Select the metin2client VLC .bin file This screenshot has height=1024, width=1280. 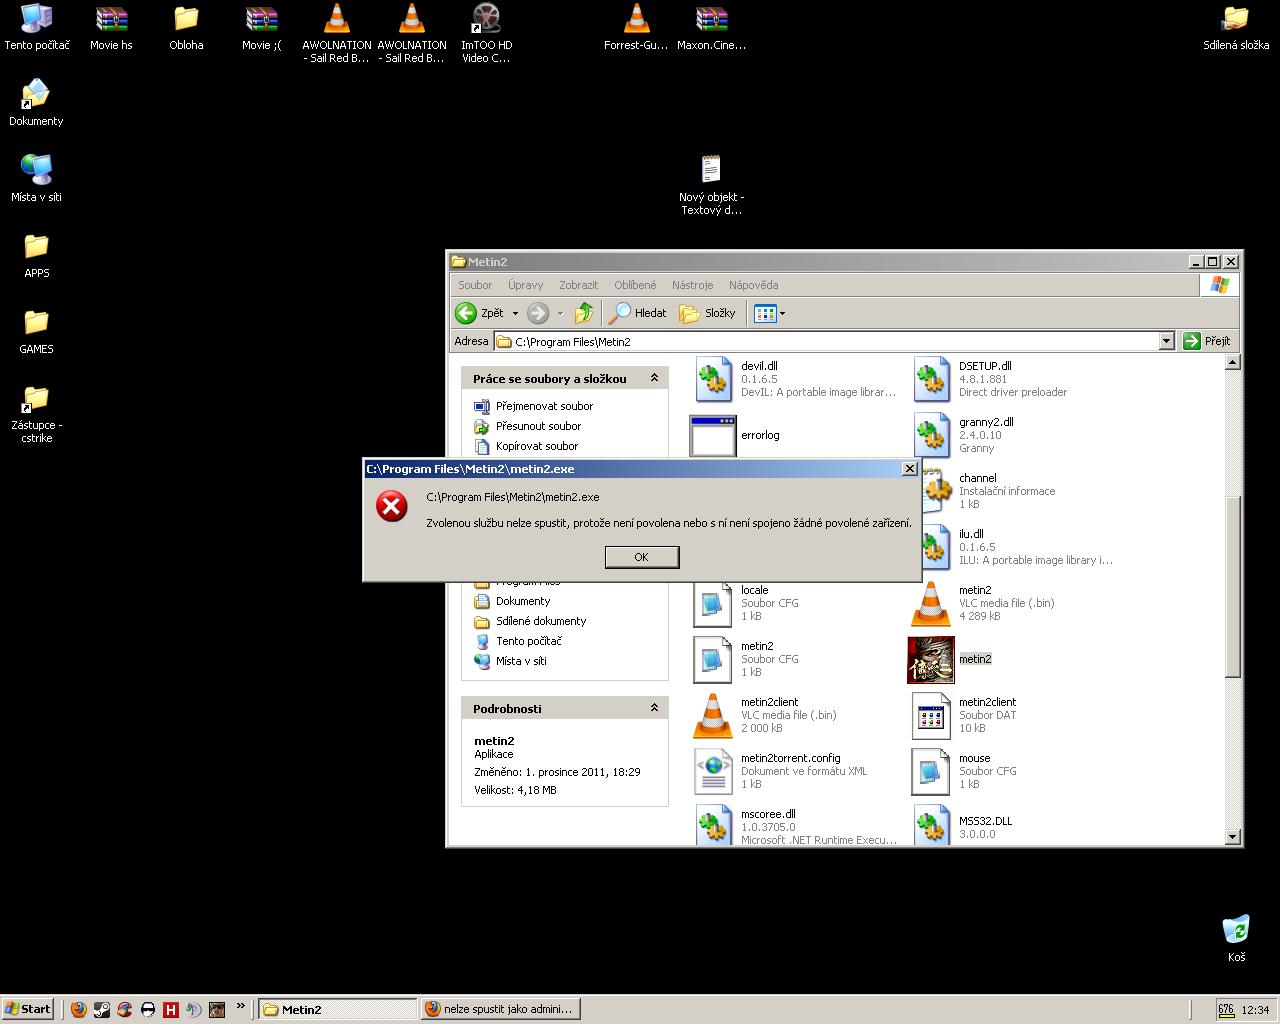tap(713, 716)
